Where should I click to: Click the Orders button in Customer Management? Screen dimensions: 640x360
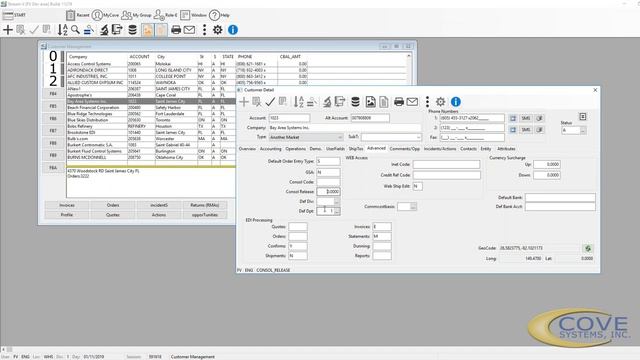(113, 205)
